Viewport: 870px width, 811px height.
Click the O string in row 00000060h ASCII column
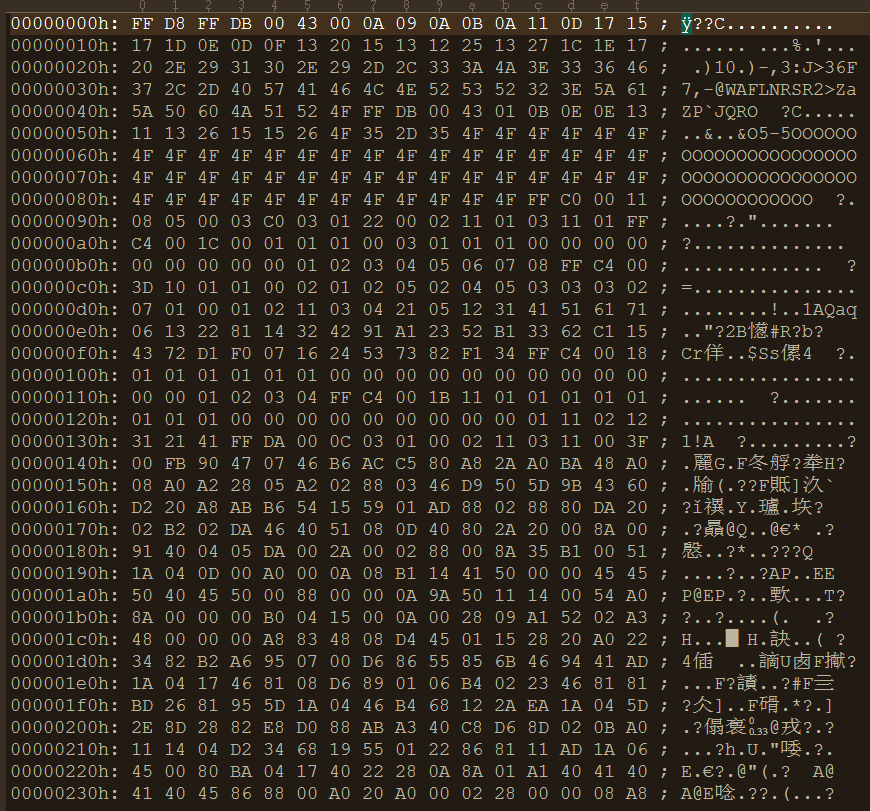click(768, 156)
